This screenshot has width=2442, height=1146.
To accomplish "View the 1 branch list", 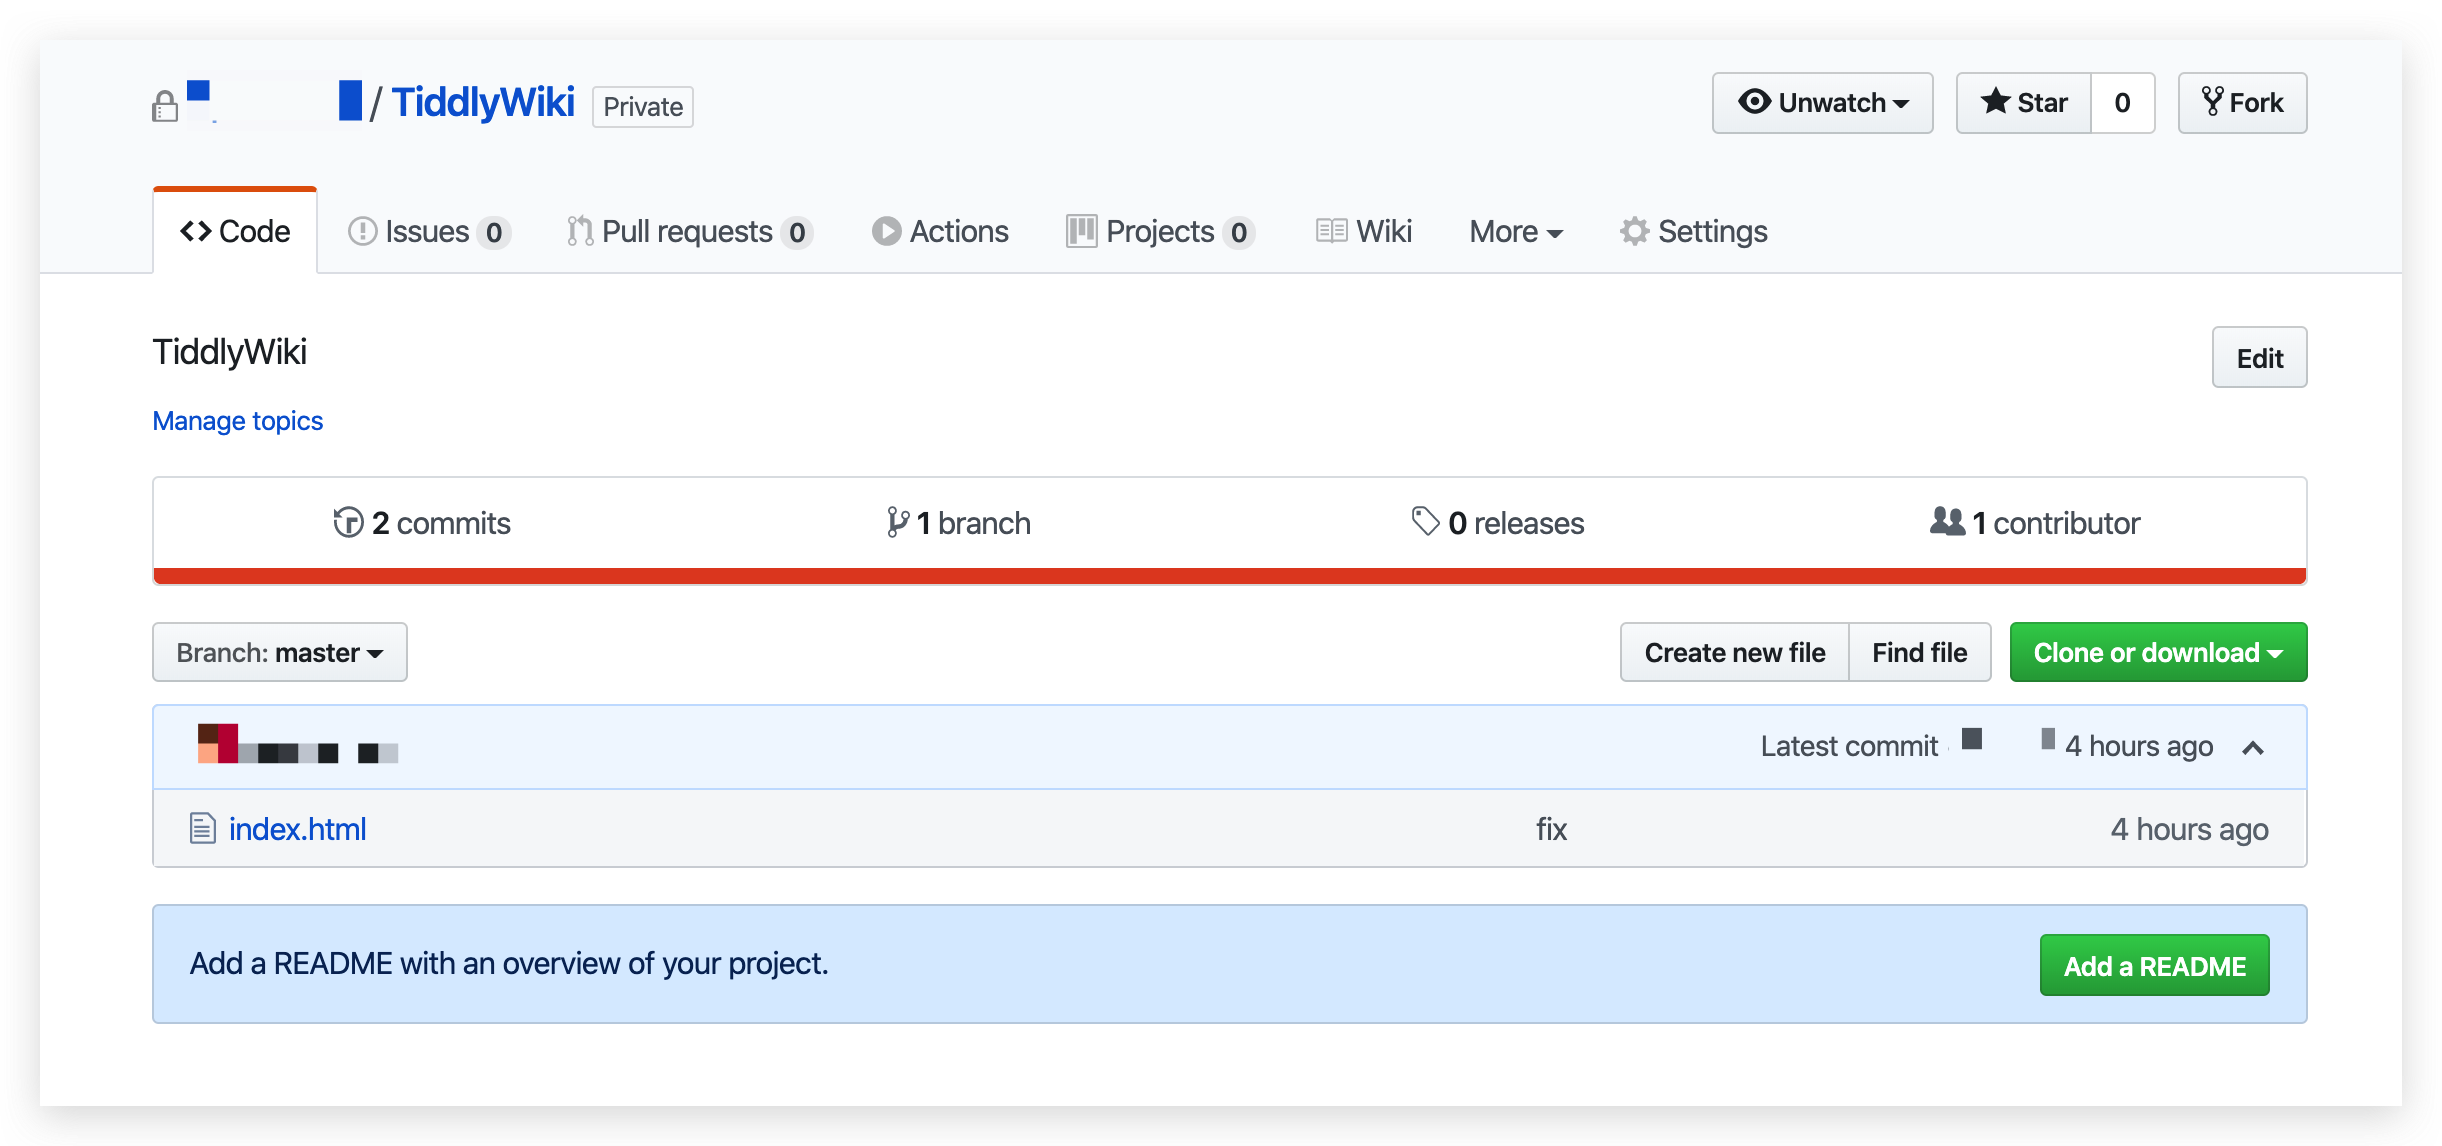I will pyautogui.click(x=958, y=522).
